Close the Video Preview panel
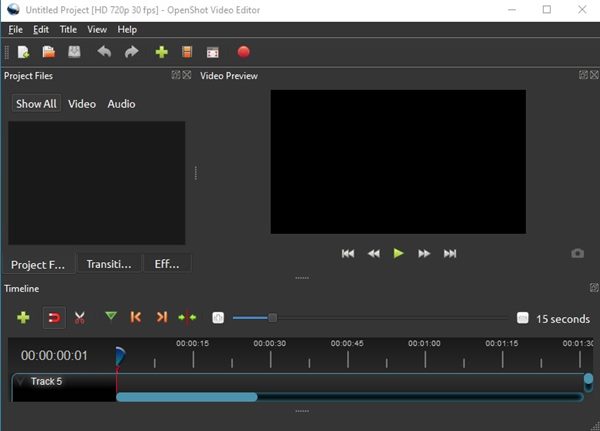 tap(594, 75)
